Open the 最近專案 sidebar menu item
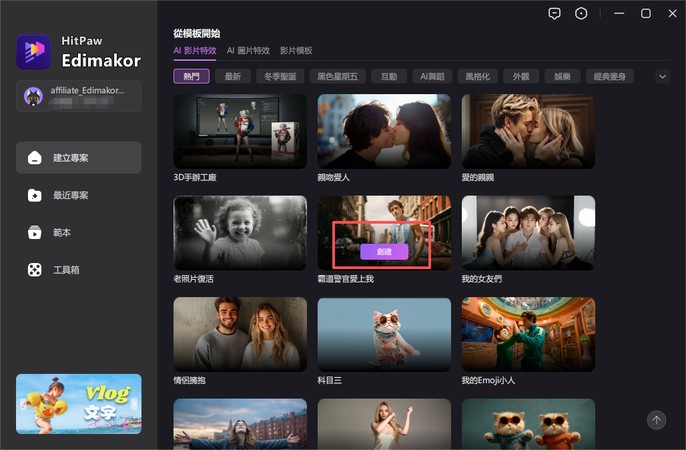 coord(79,195)
